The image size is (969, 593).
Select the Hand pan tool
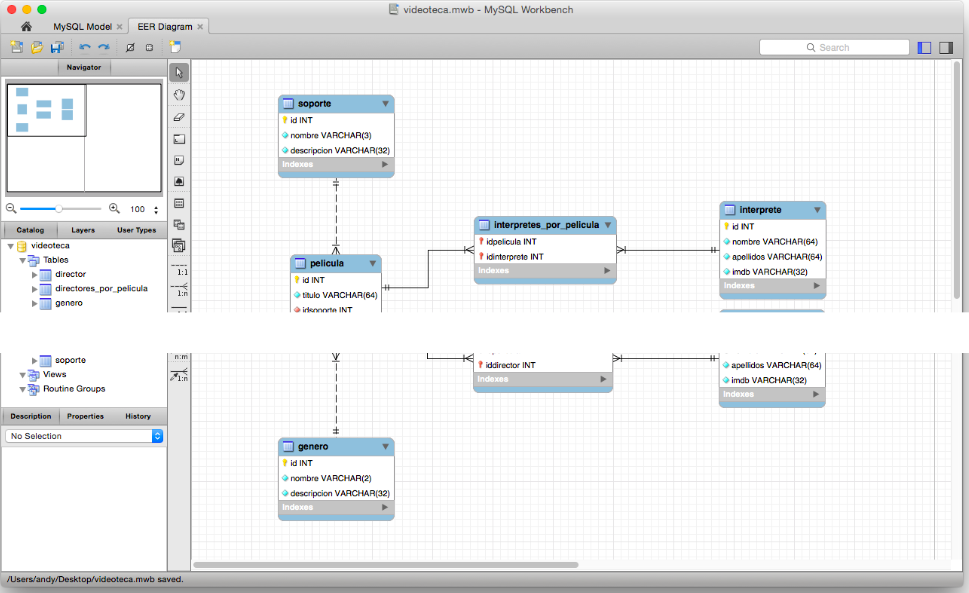pyautogui.click(x=179, y=95)
